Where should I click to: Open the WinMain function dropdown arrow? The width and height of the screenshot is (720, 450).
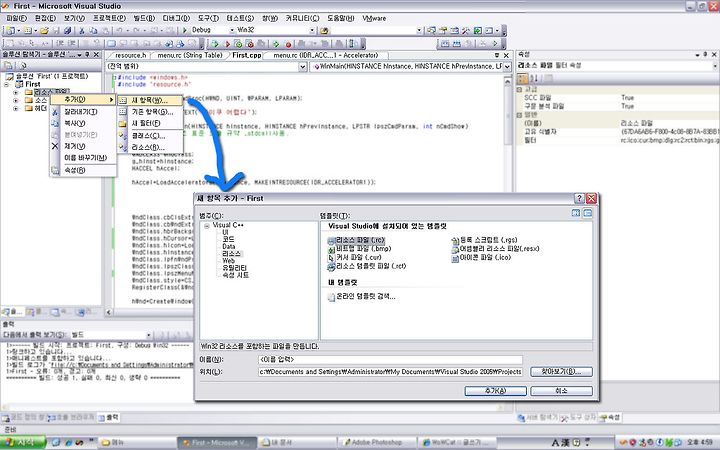(x=507, y=67)
